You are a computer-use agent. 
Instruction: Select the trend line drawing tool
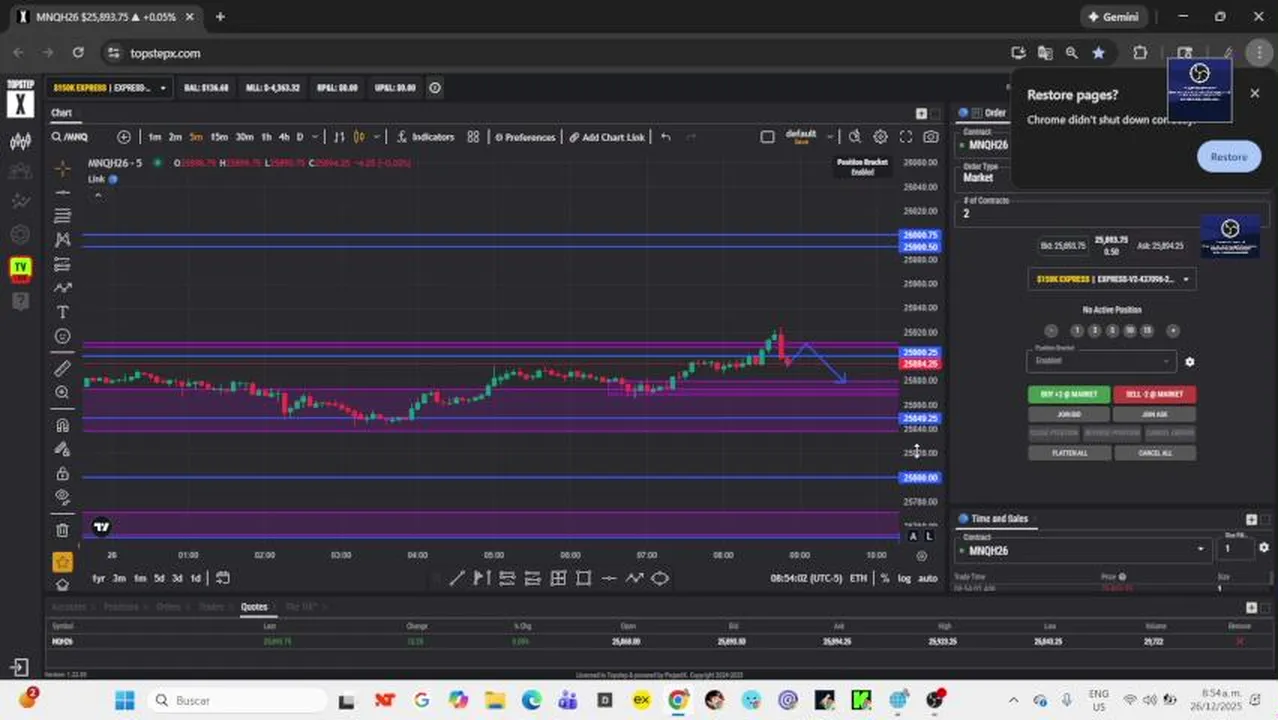62,192
